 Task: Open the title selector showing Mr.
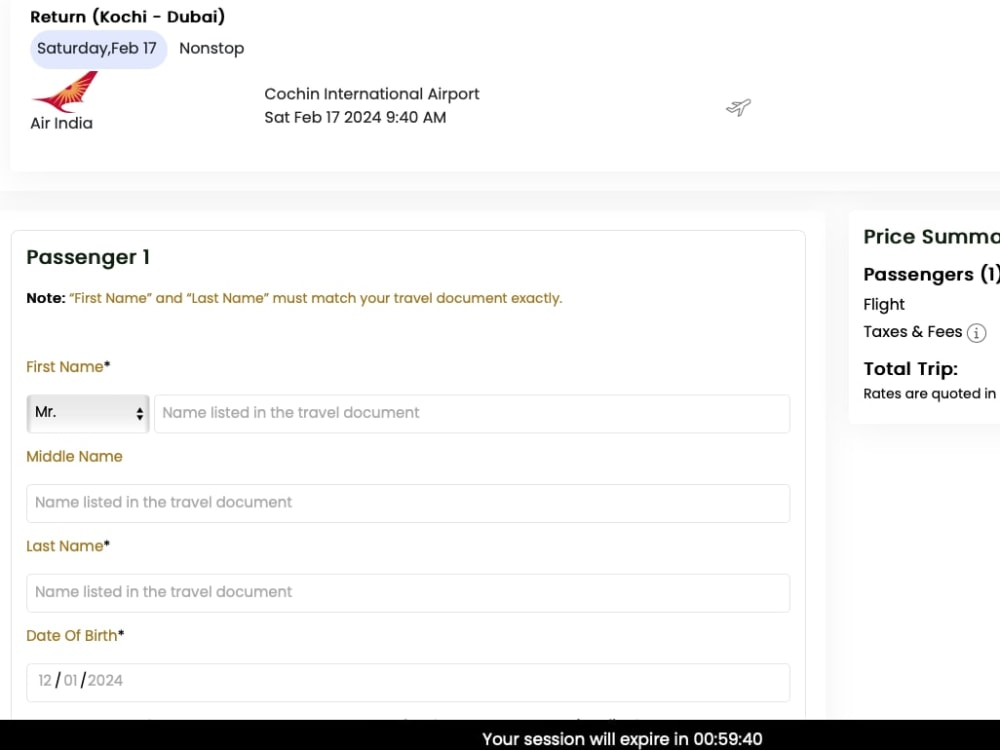(80, 413)
